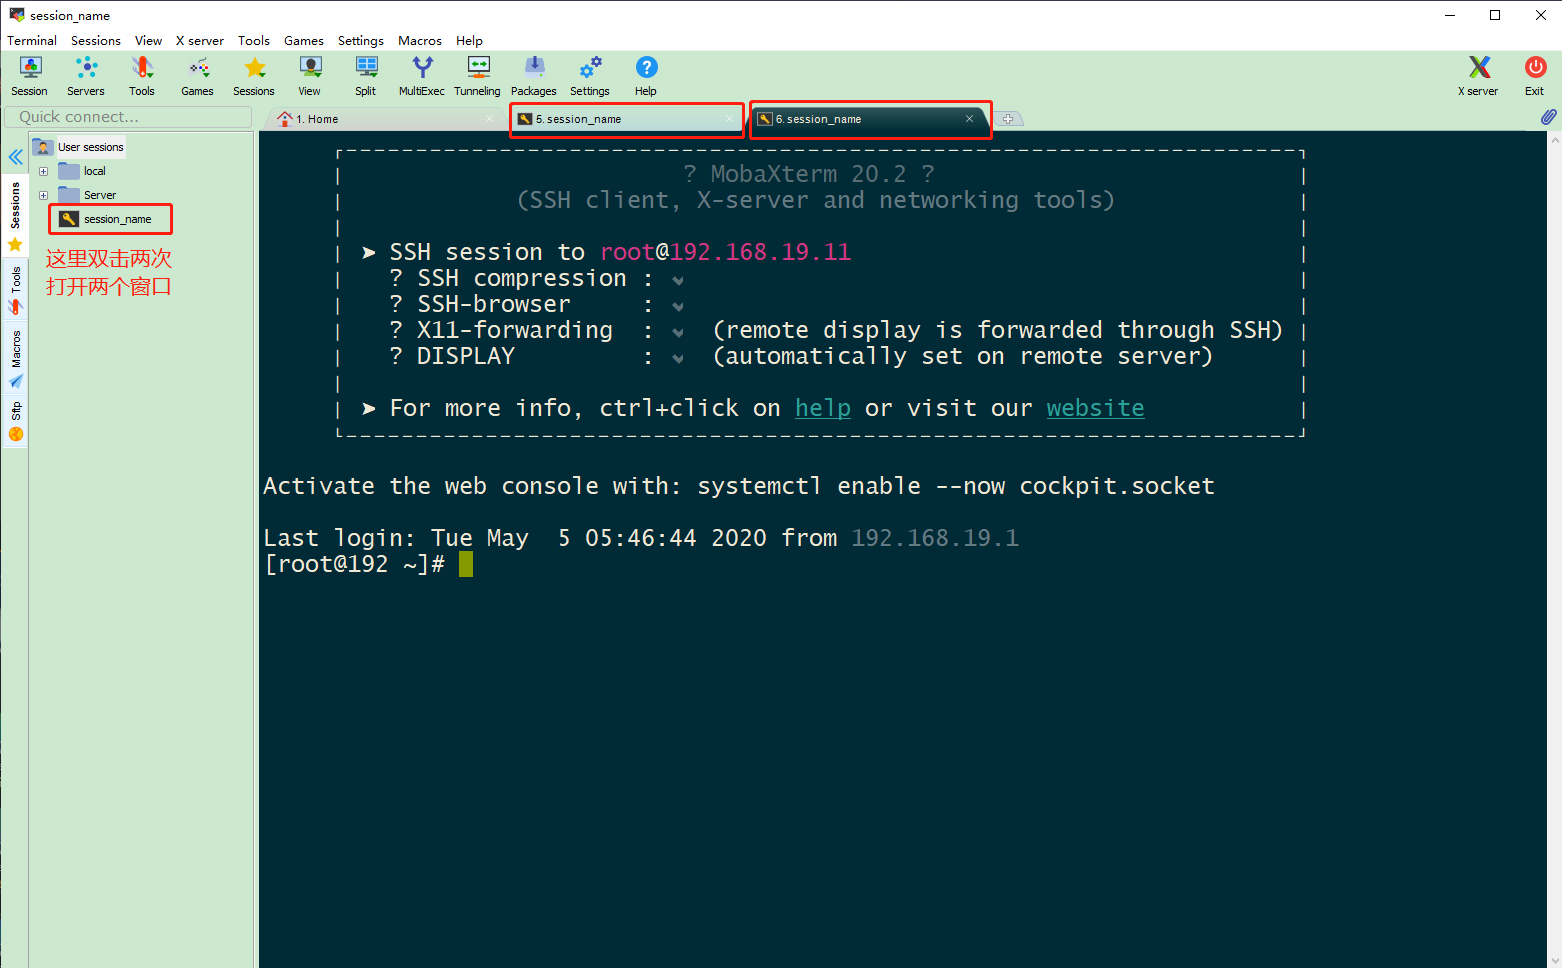Click the Split terminal icon
This screenshot has width=1562, height=968.
(x=366, y=76)
